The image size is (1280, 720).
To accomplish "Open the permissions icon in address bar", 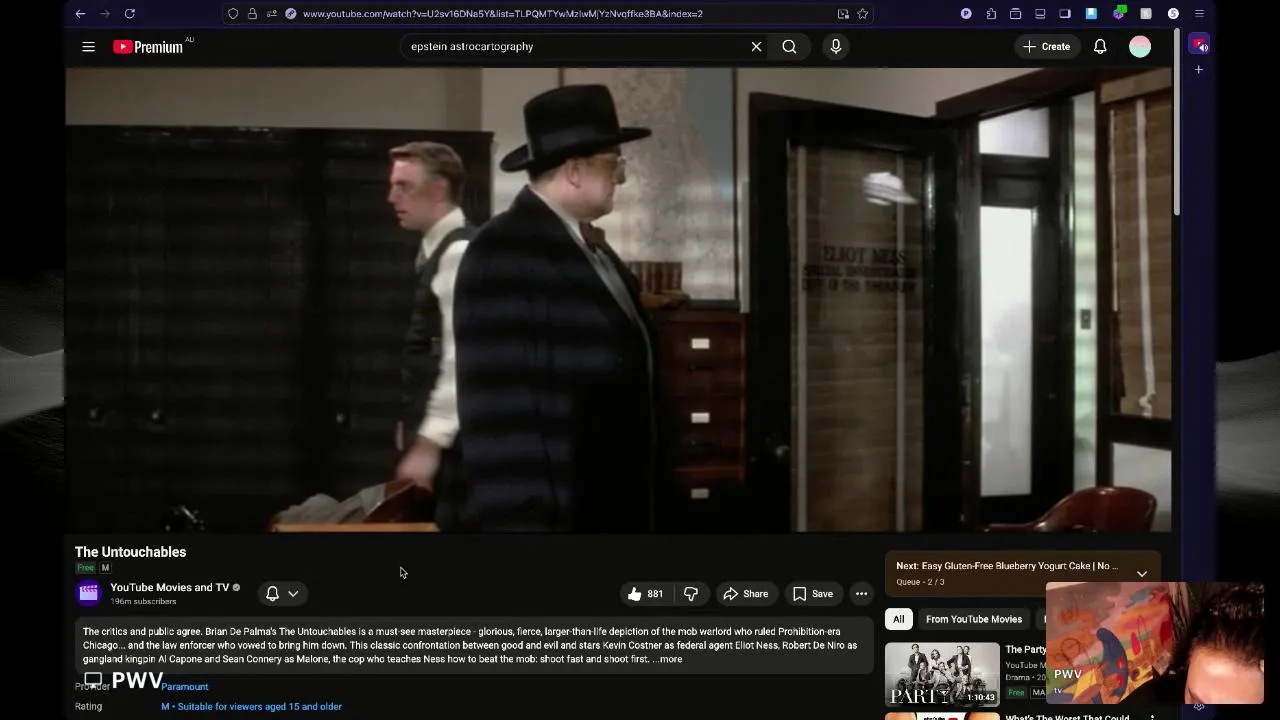I will pos(271,13).
